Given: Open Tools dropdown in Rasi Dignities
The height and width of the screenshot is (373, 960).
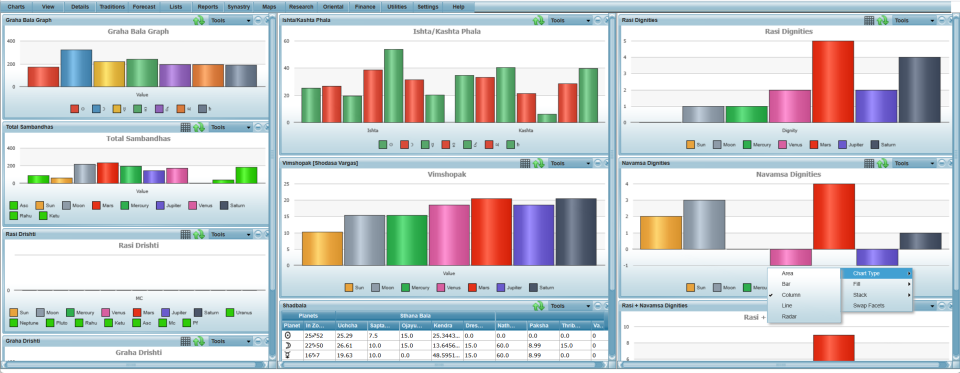Looking at the screenshot, I should [913, 20].
